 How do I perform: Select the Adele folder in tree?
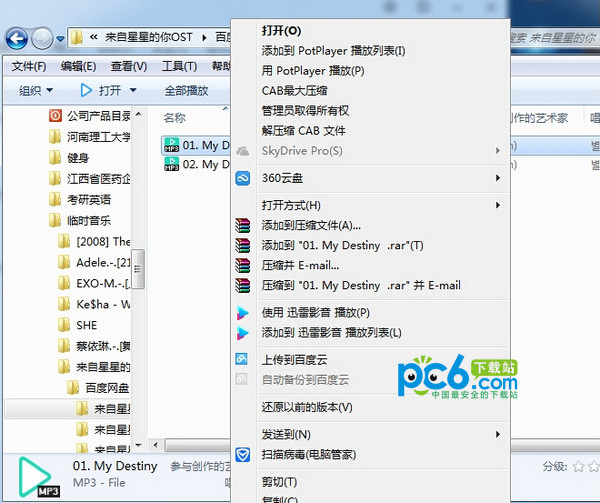pos(103,262)
